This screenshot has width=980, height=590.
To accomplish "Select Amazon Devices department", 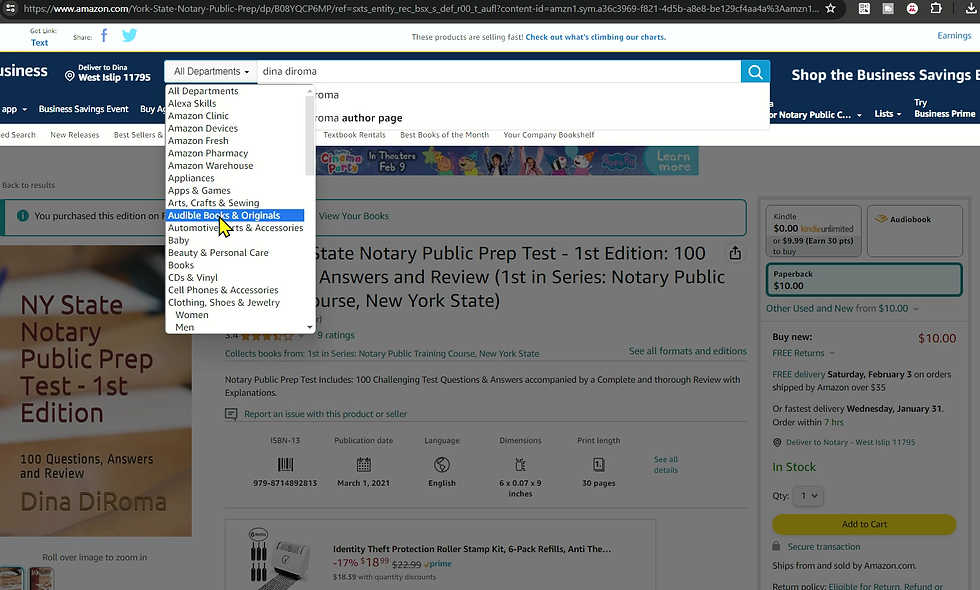I will [202, 128].
